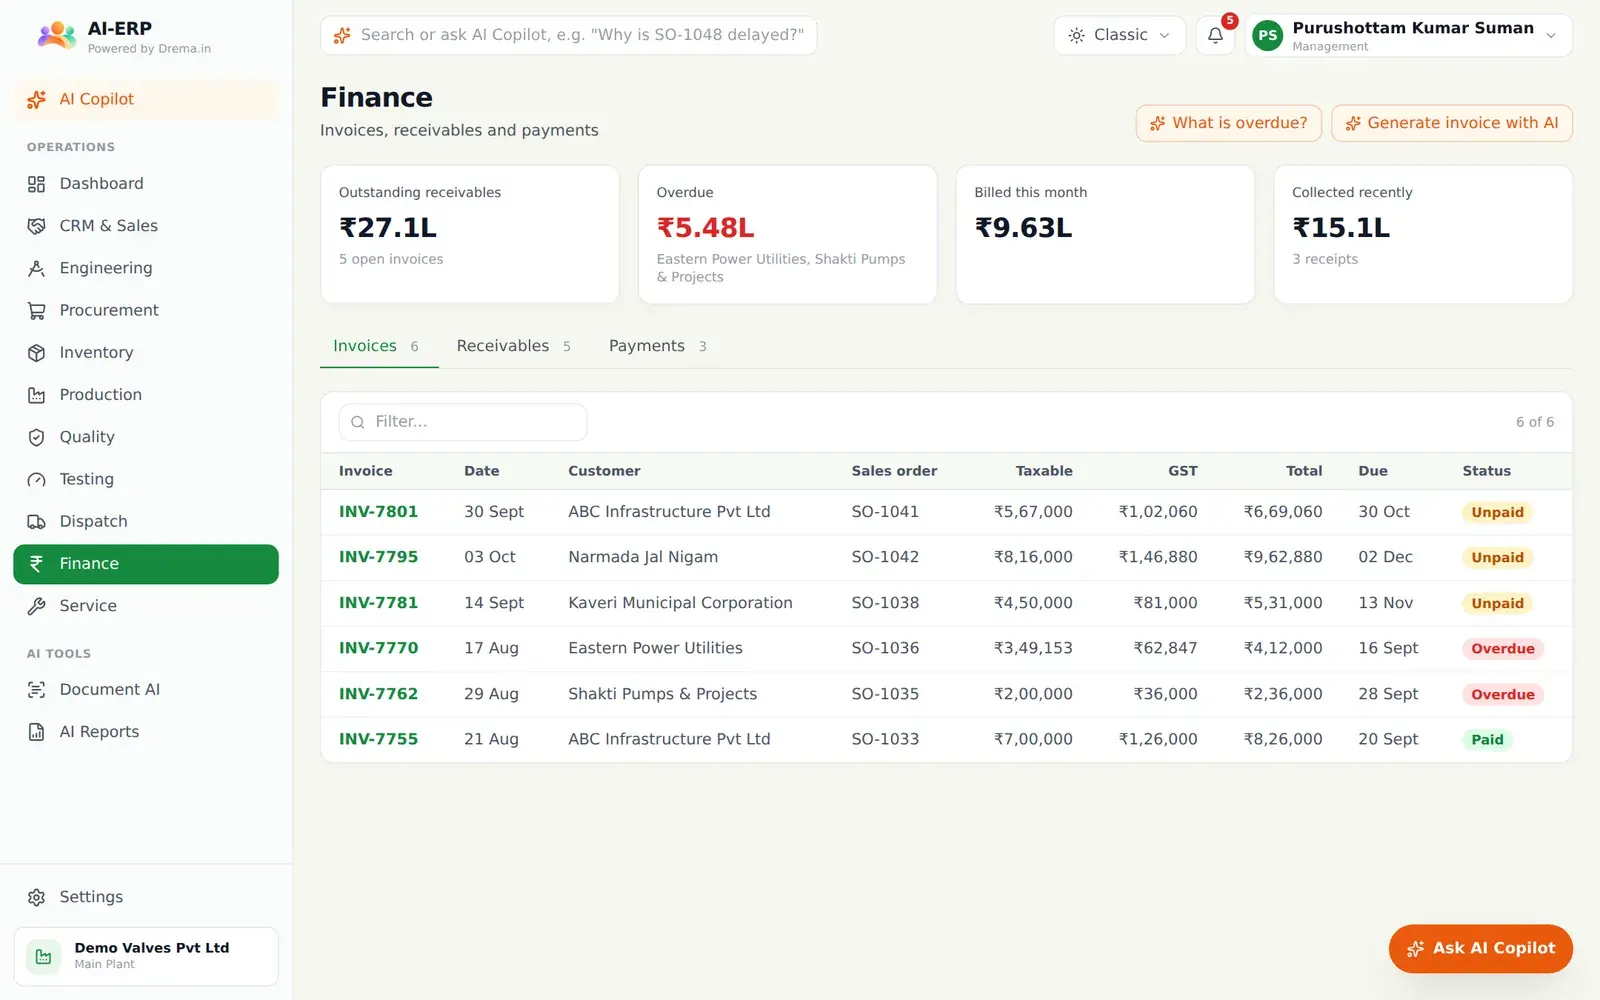
Task: Switch to the Invoices tab
Action: pyautogui.click(x=379, y=346)
